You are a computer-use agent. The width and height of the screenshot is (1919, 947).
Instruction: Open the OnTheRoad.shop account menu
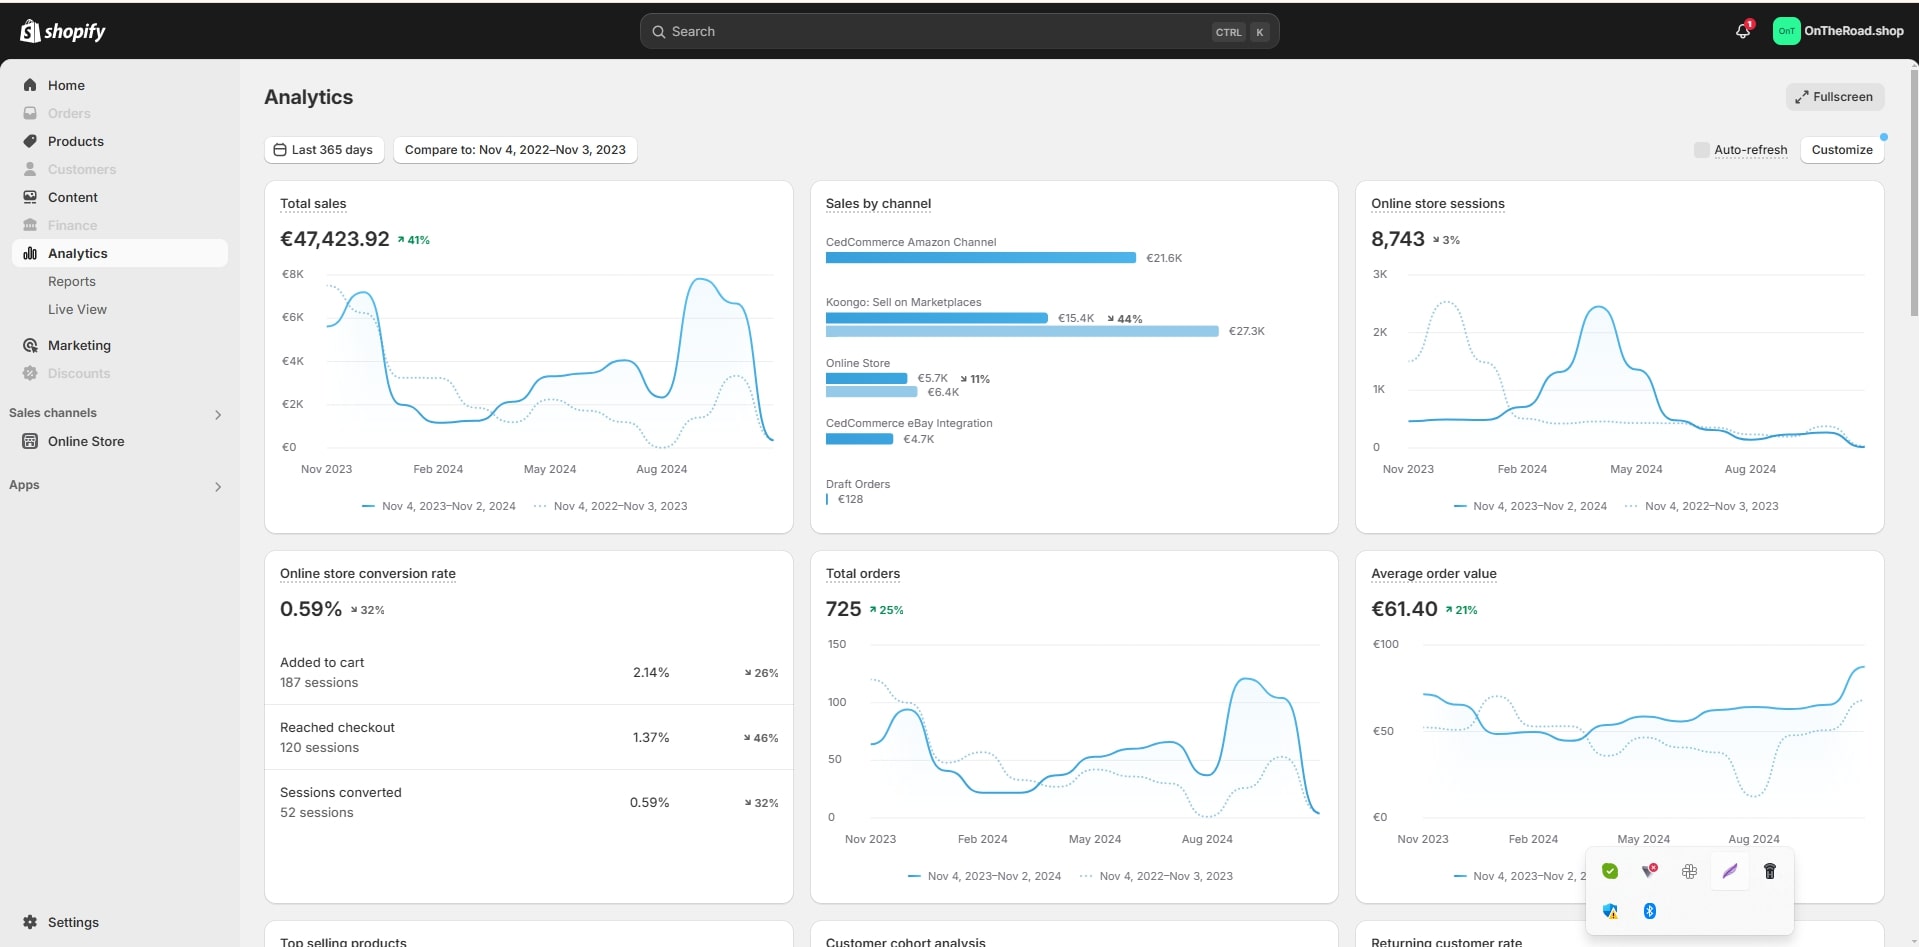pyautogui.click(x=1838, y=31)
